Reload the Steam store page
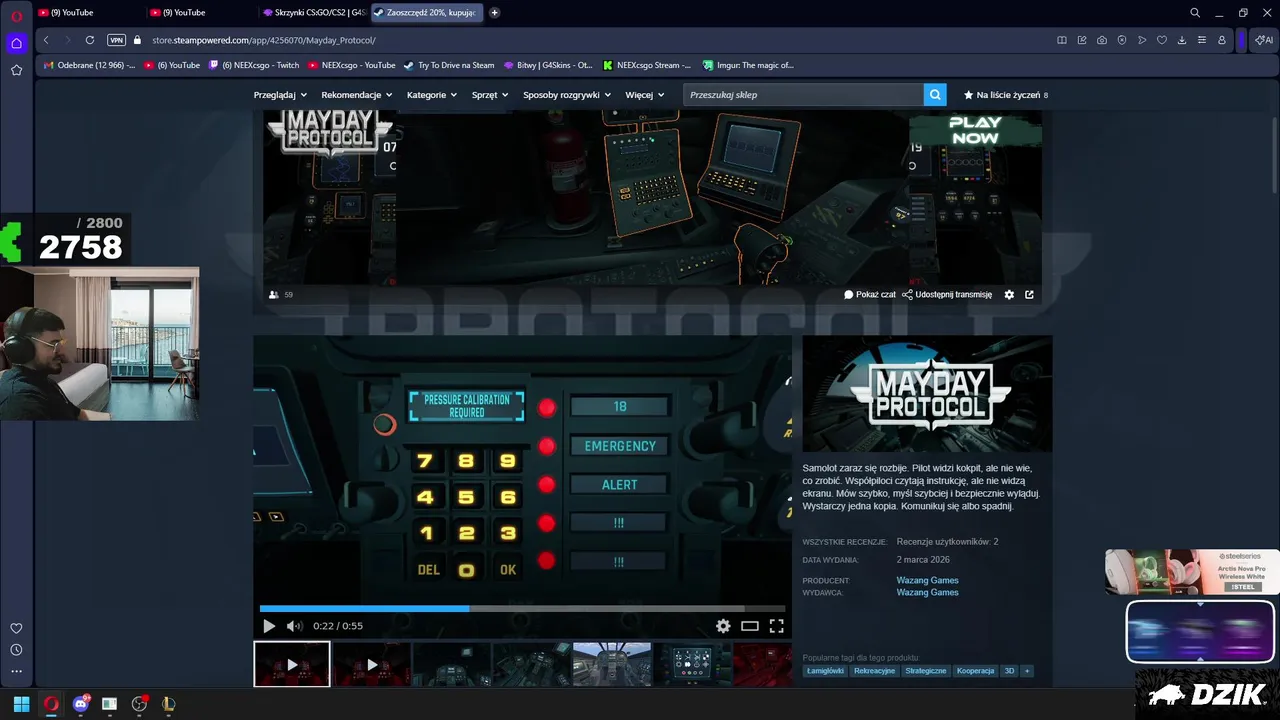 click(90, 40)
